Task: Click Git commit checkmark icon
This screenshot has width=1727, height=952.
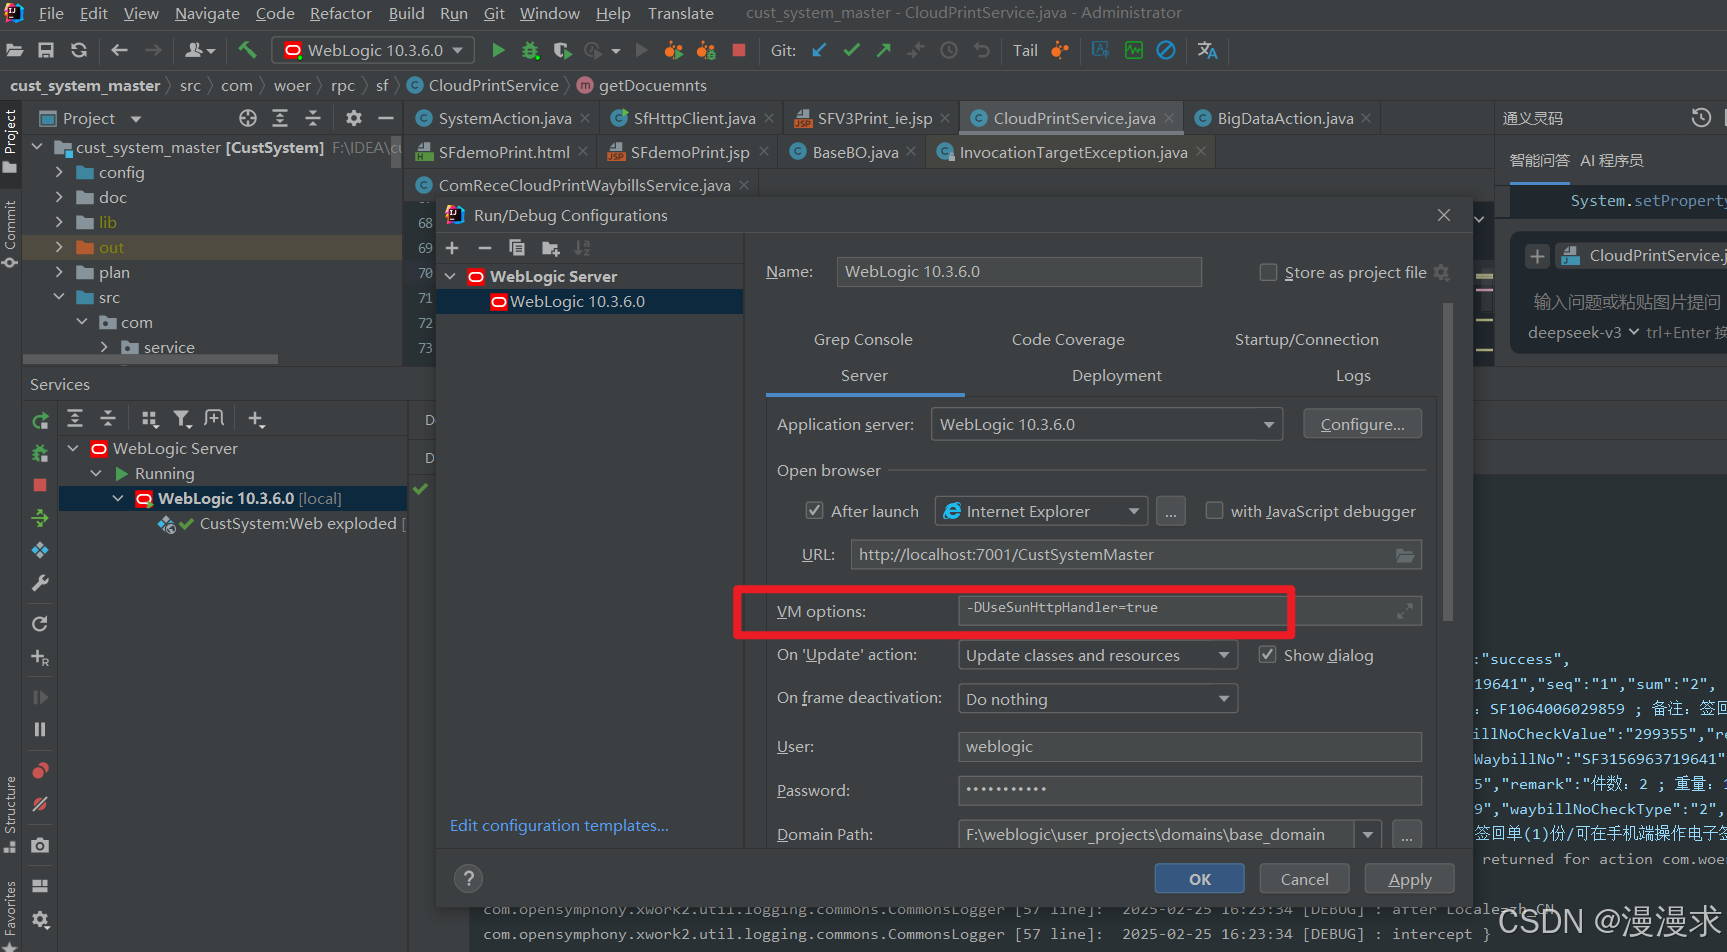Action: tap(852, 50)
